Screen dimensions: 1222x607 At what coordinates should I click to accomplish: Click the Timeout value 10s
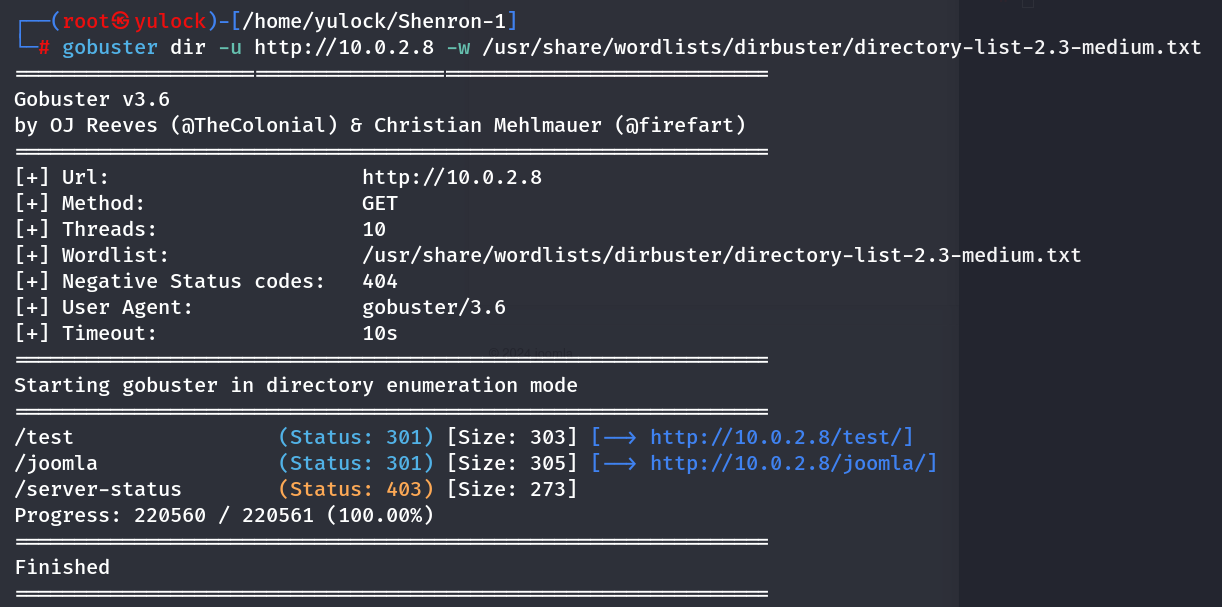coord(380,333)
